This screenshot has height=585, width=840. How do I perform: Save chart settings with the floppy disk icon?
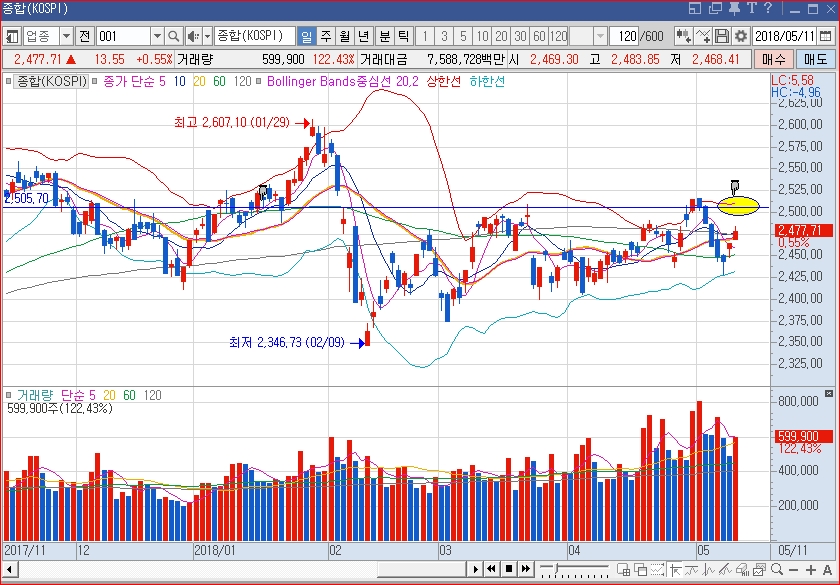pos(723,35)
